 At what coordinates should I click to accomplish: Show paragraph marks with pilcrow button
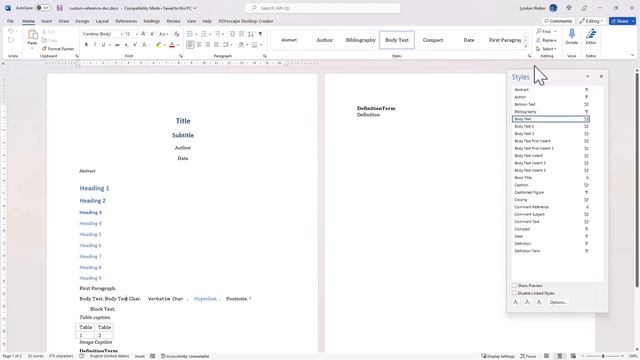click(260, 34)
